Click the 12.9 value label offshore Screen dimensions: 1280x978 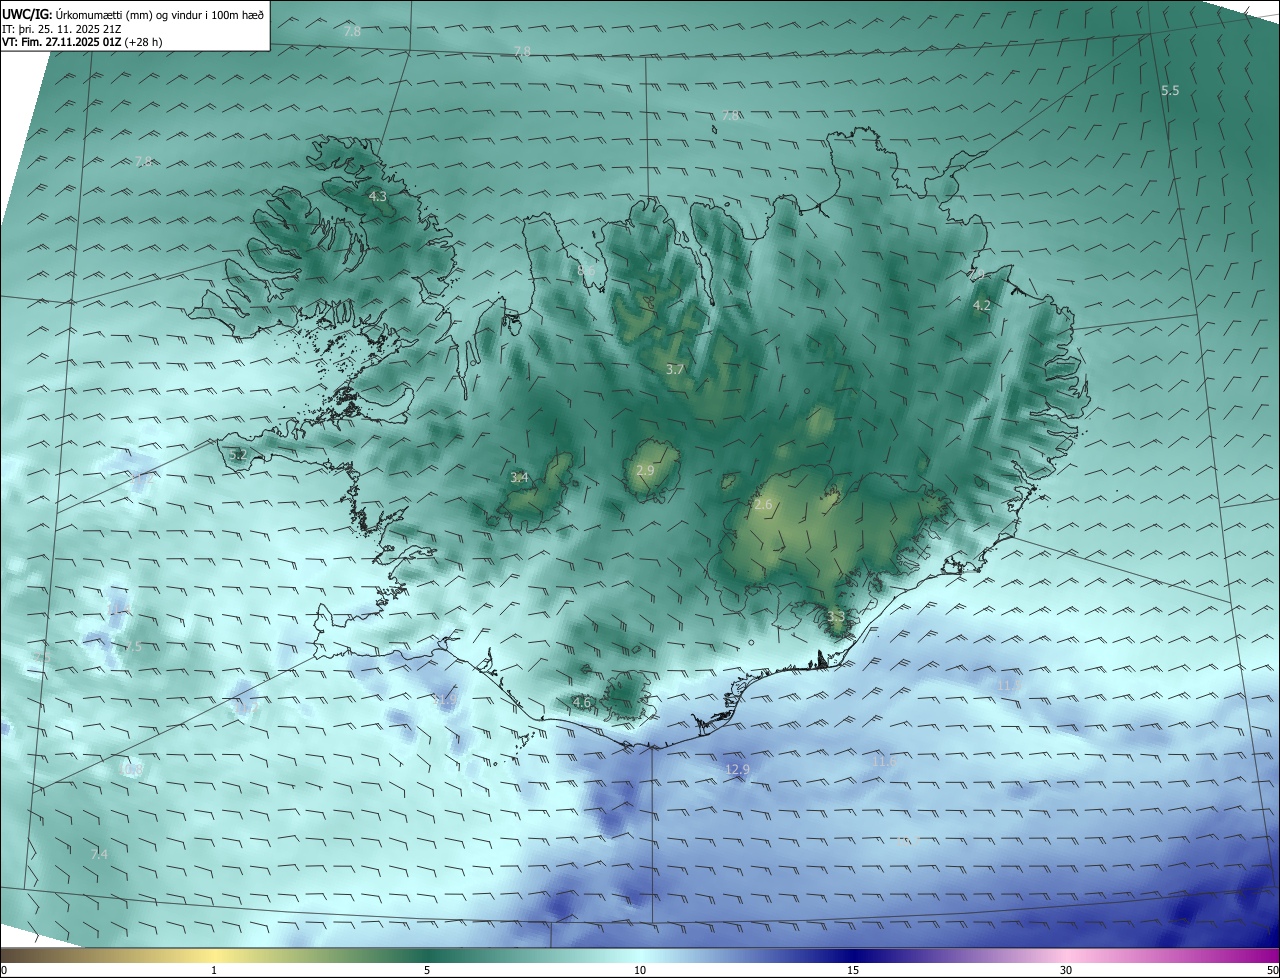737,770
